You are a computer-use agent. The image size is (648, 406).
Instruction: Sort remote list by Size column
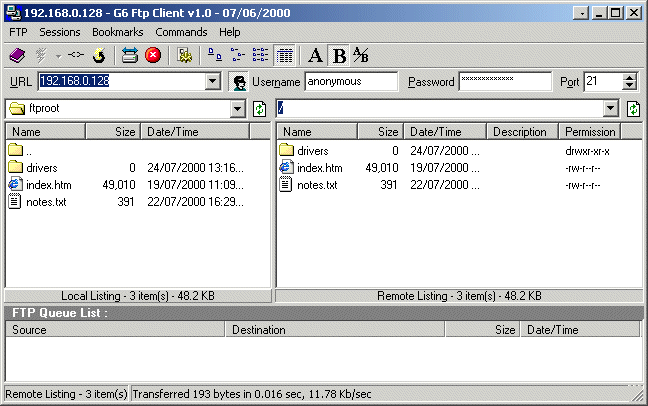tap(381, 131)
